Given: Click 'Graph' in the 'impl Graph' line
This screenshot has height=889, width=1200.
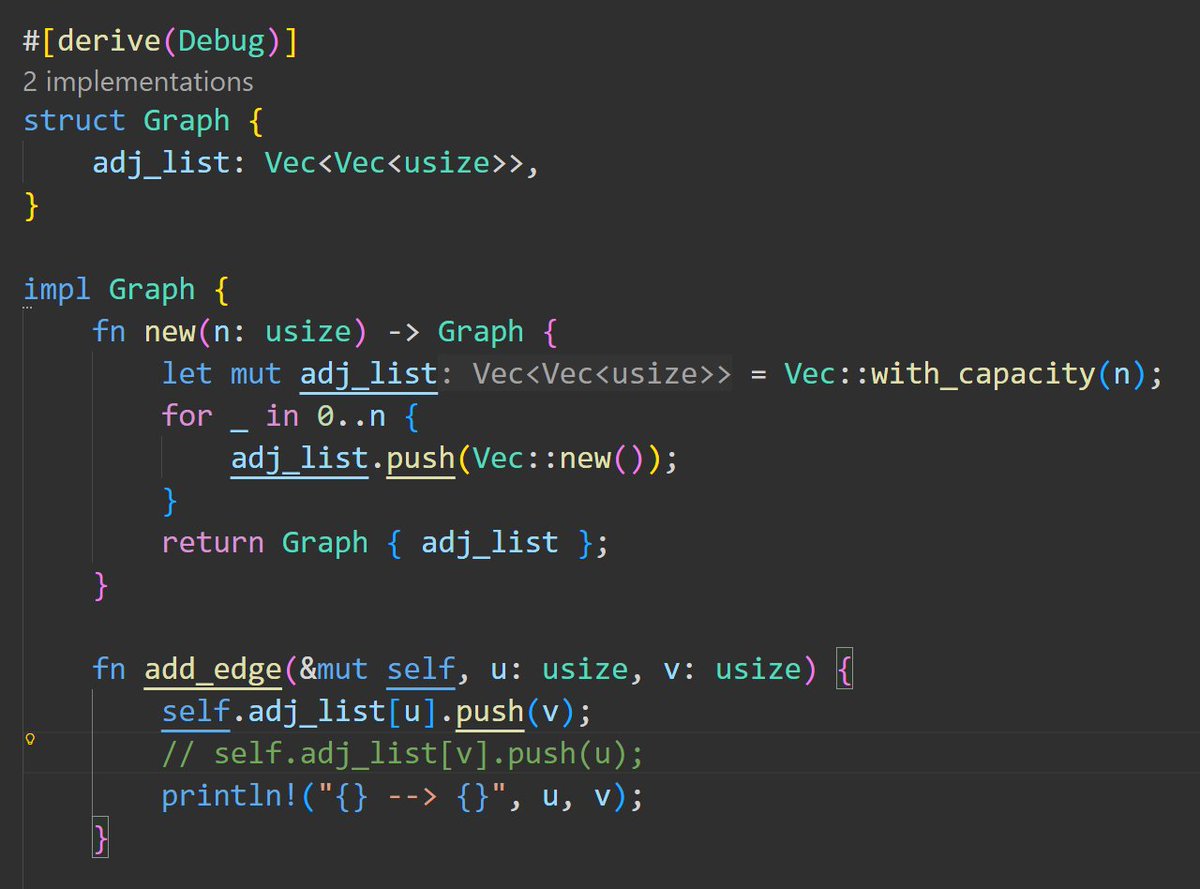Looking at the screenshot, I should coord(152,290).
